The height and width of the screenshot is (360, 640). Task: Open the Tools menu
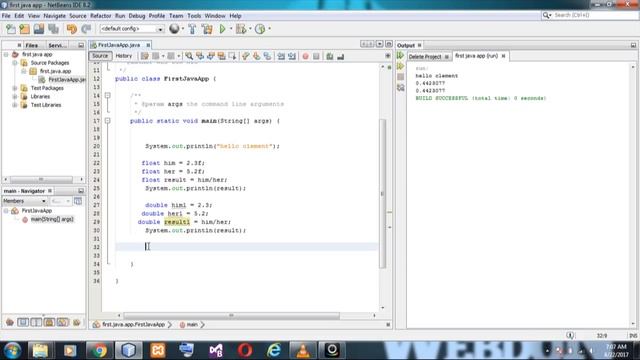click(194, 16)
